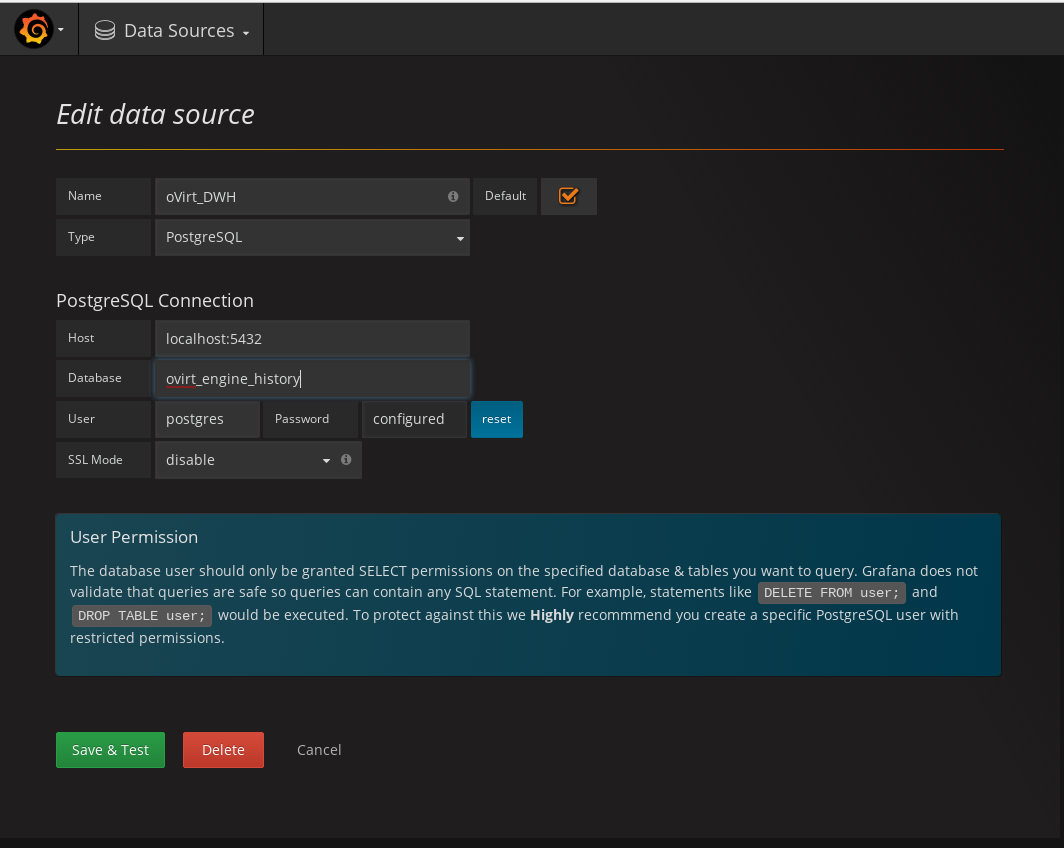Uncheck the Default data source checkbox
The width and height of the screenshot is (1064, 848).
click(x=568, y=196)
